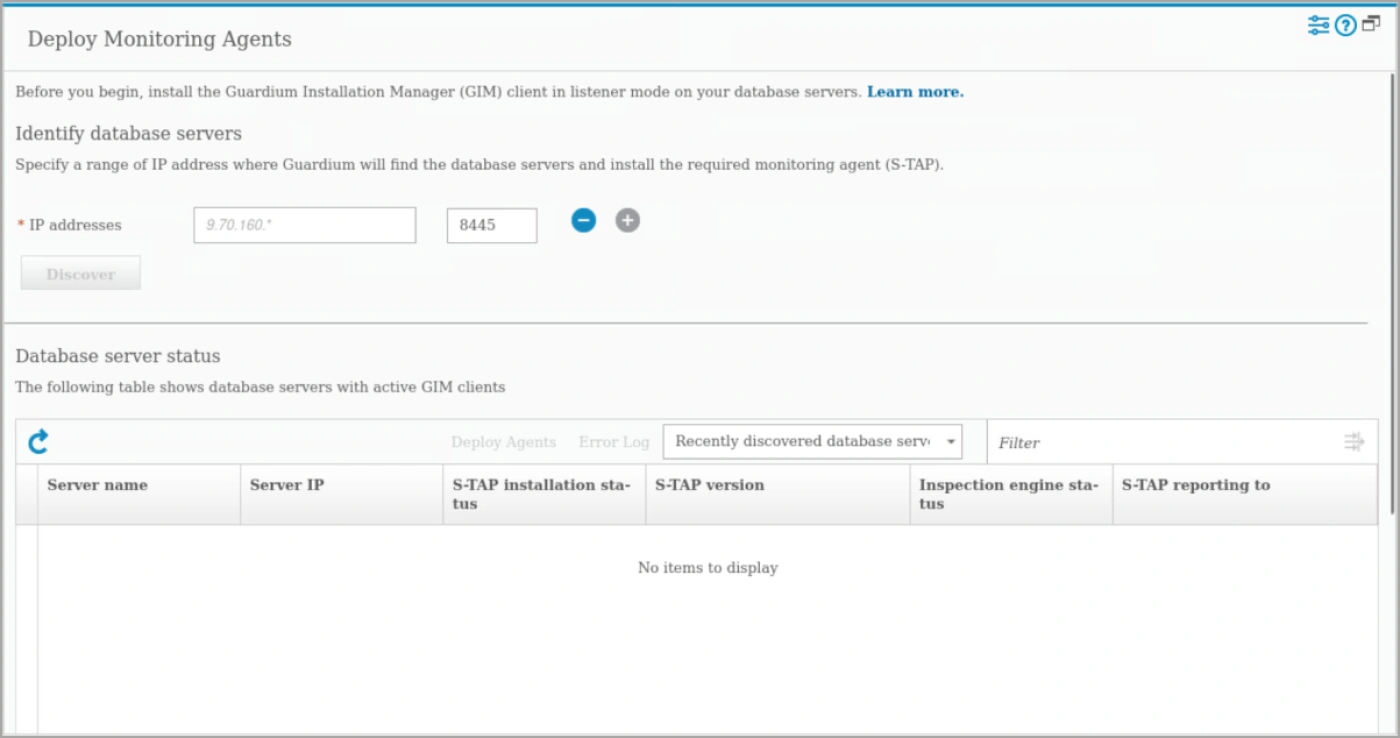Click the No items to display message
1400x738 pixels.
pos(708,568)
